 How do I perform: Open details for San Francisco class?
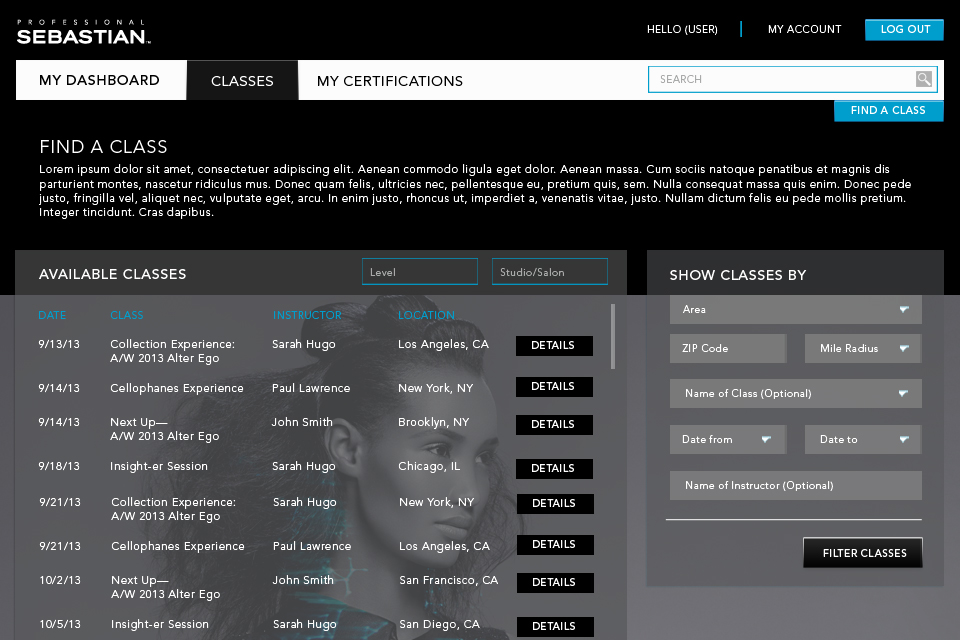pyautogui.click(x=555, y=582)
